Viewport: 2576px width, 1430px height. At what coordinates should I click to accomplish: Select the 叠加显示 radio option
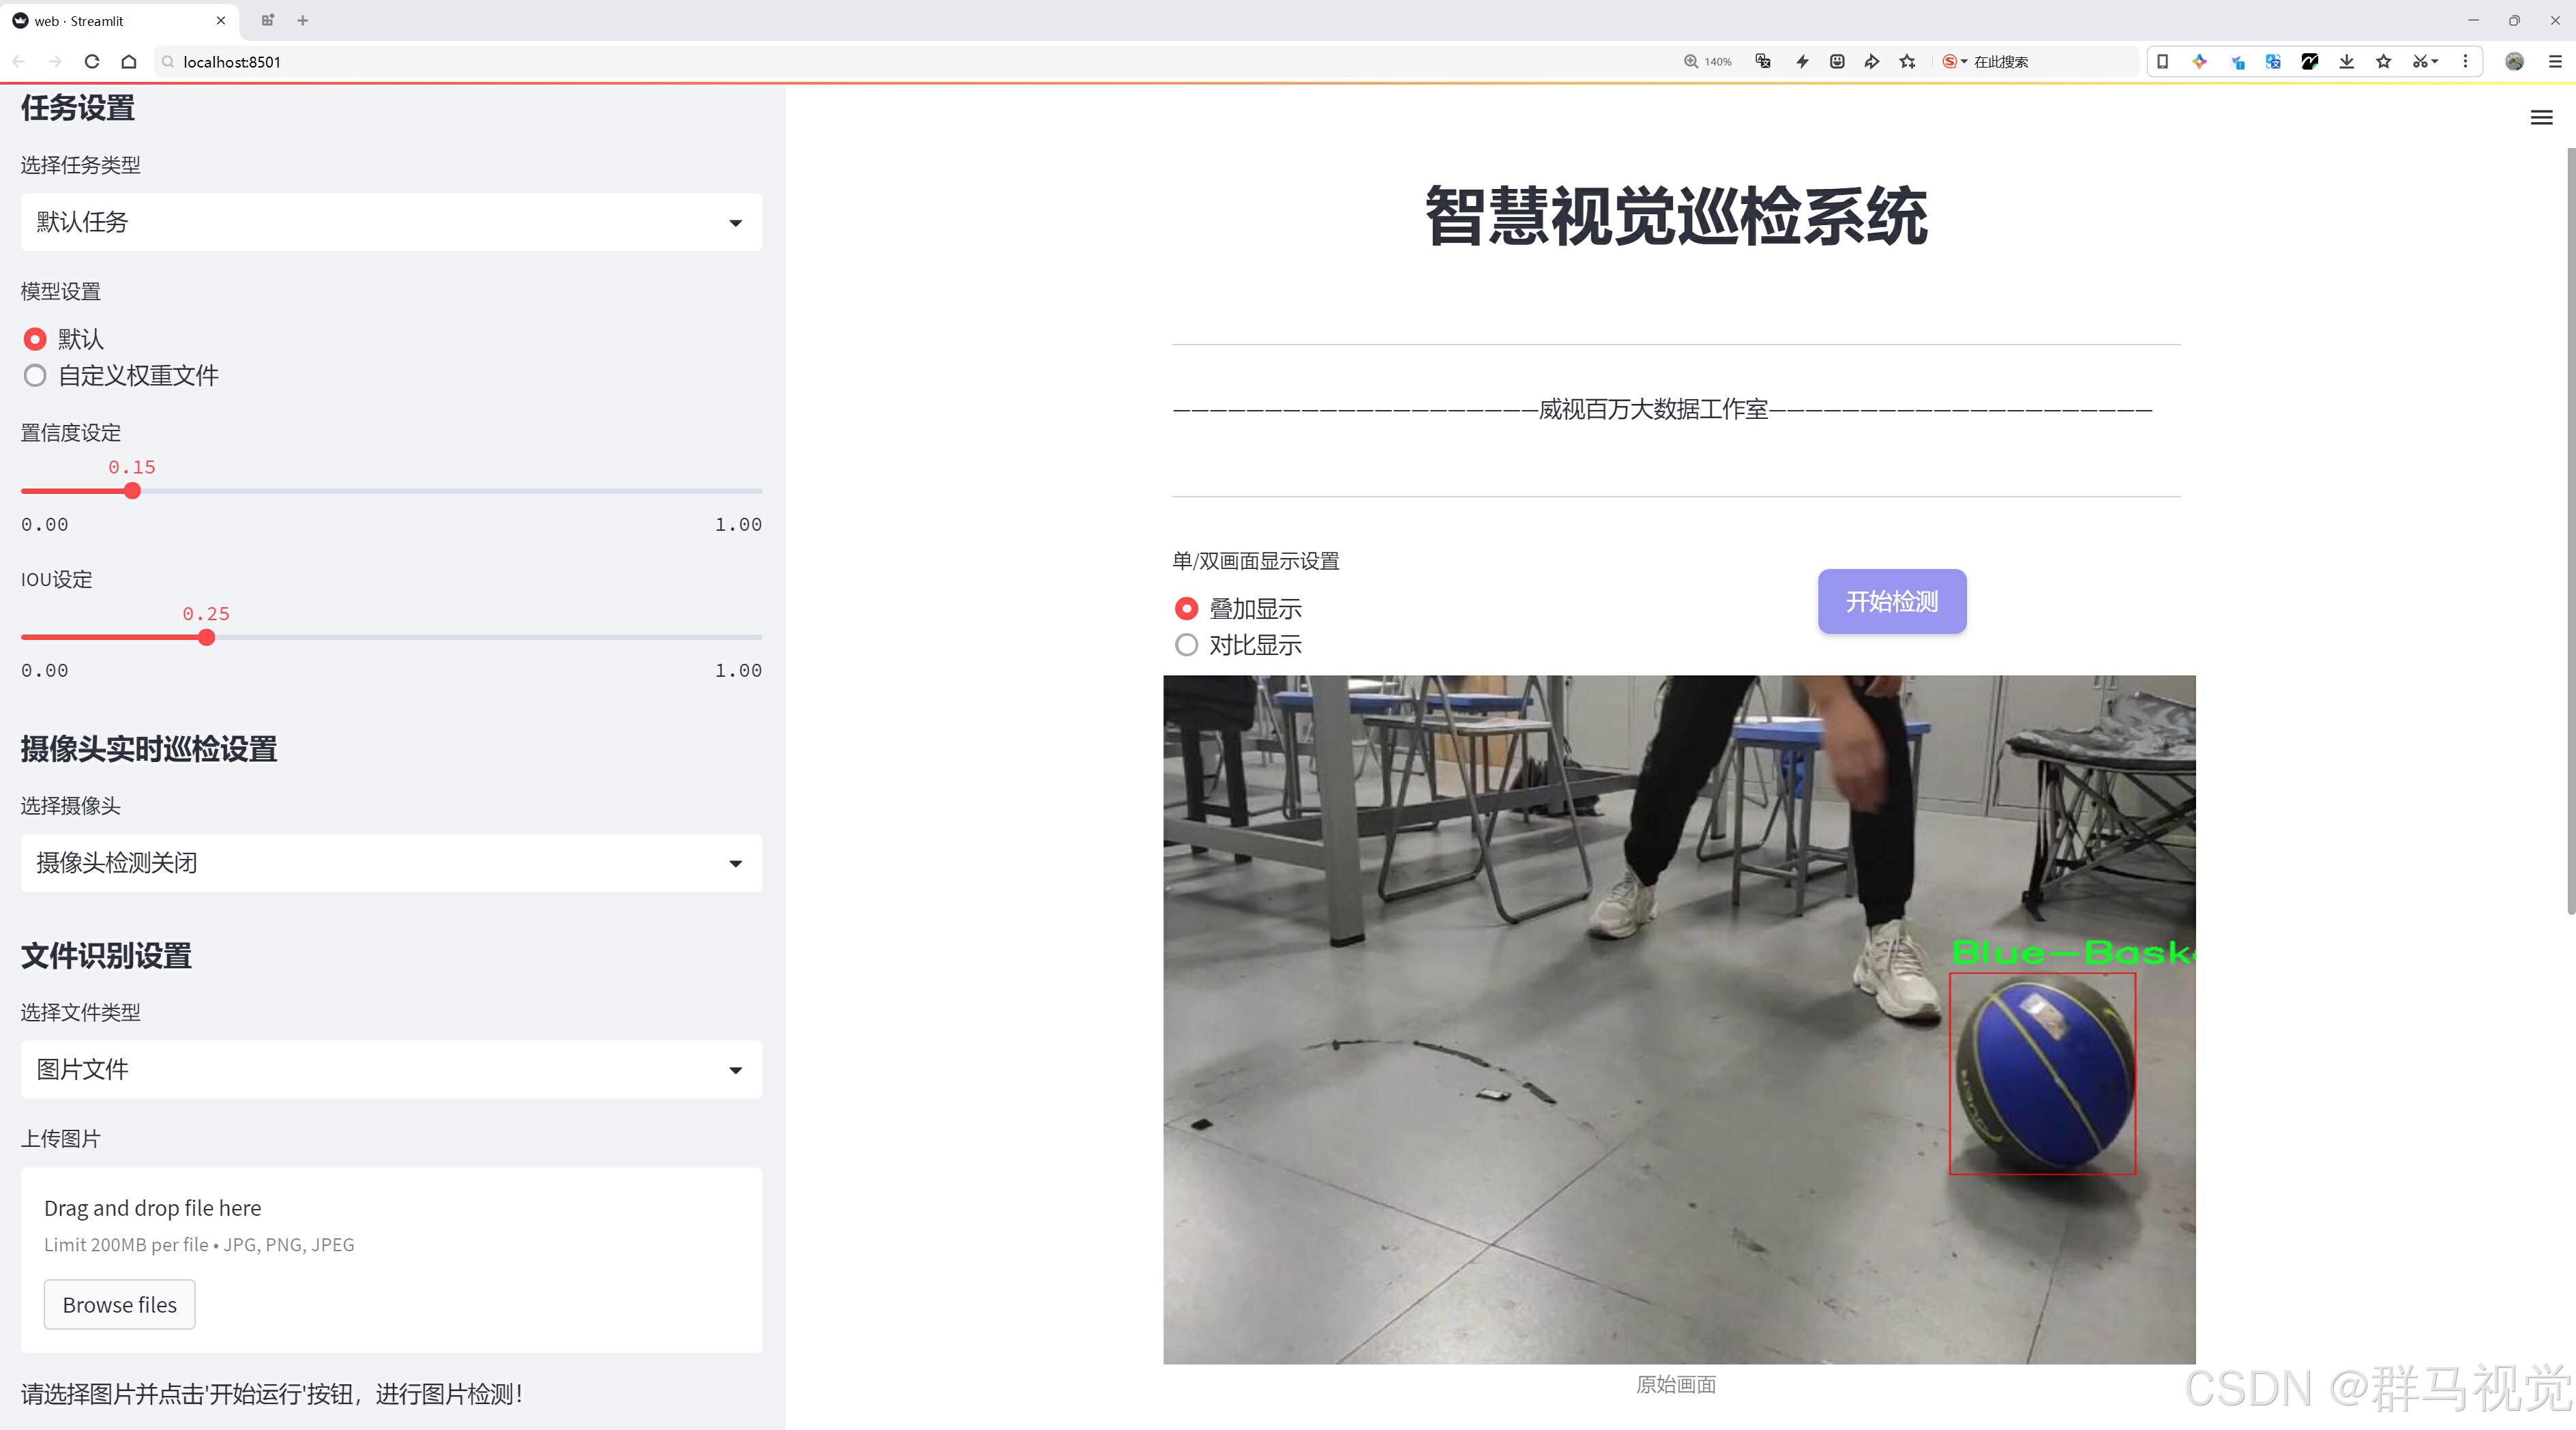tap(1186, 608)
